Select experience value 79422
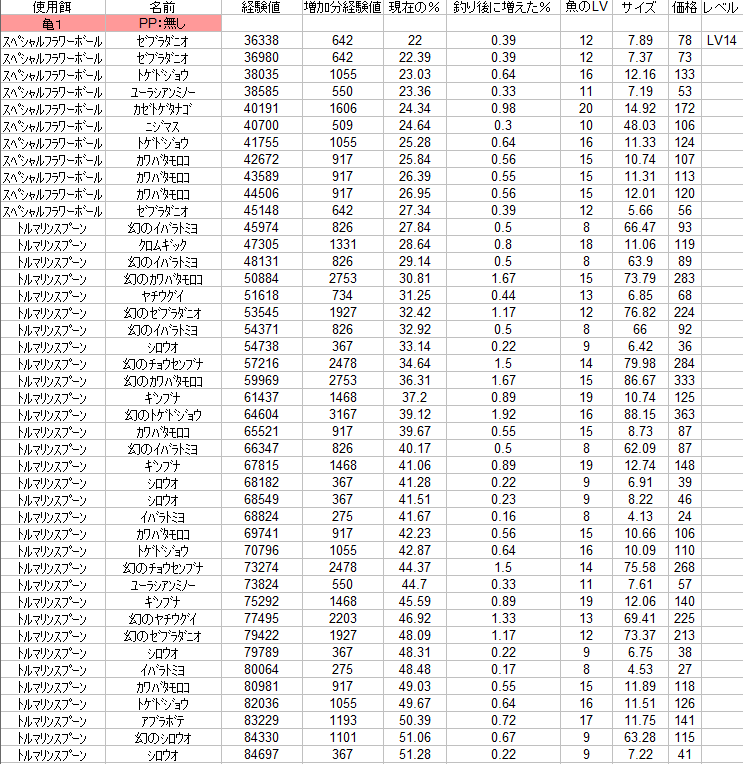743x764 pixels. click(x=261, y=636)
